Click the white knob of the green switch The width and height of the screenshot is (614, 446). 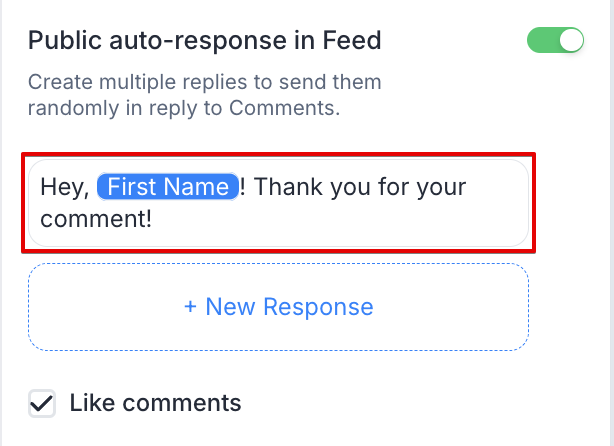[x=571, y=41]
